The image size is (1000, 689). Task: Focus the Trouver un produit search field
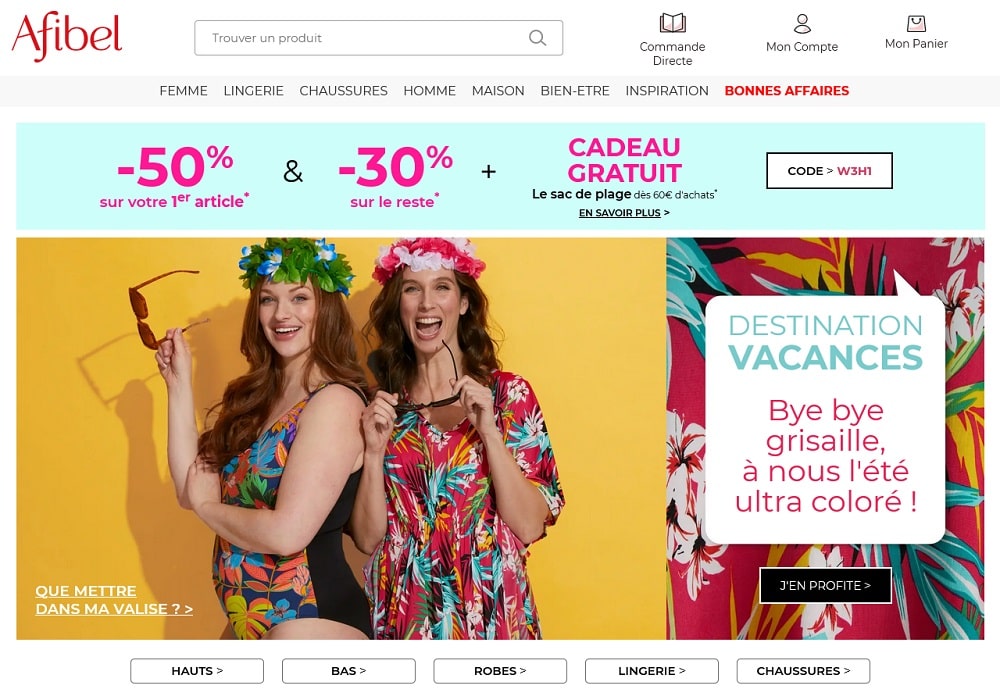click(378, 38)
